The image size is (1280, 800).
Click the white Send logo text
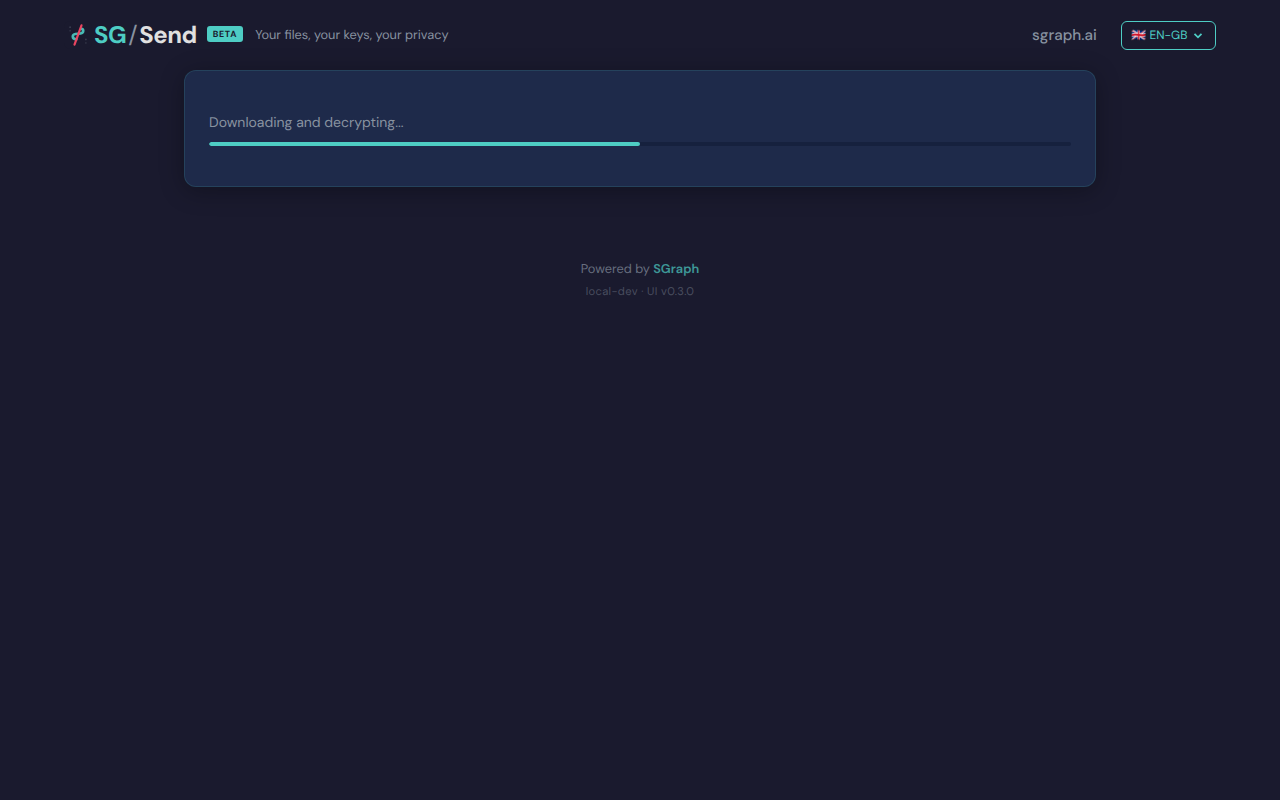(x=168, y=35)
